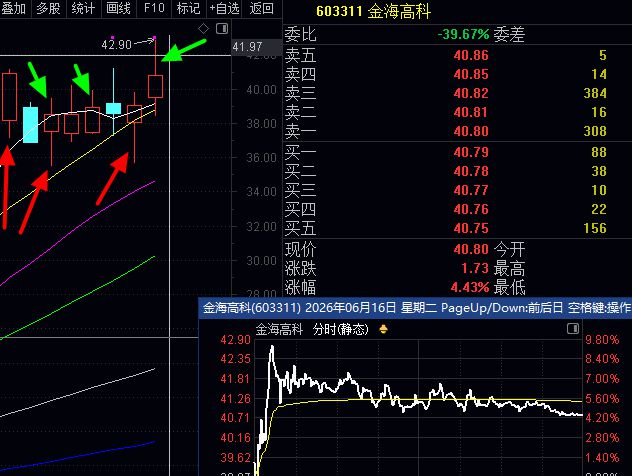Open F10 company information
Image resolution: width=632 pixels, height=476 pixels.
pyautogui.click(x=154, y=8)
